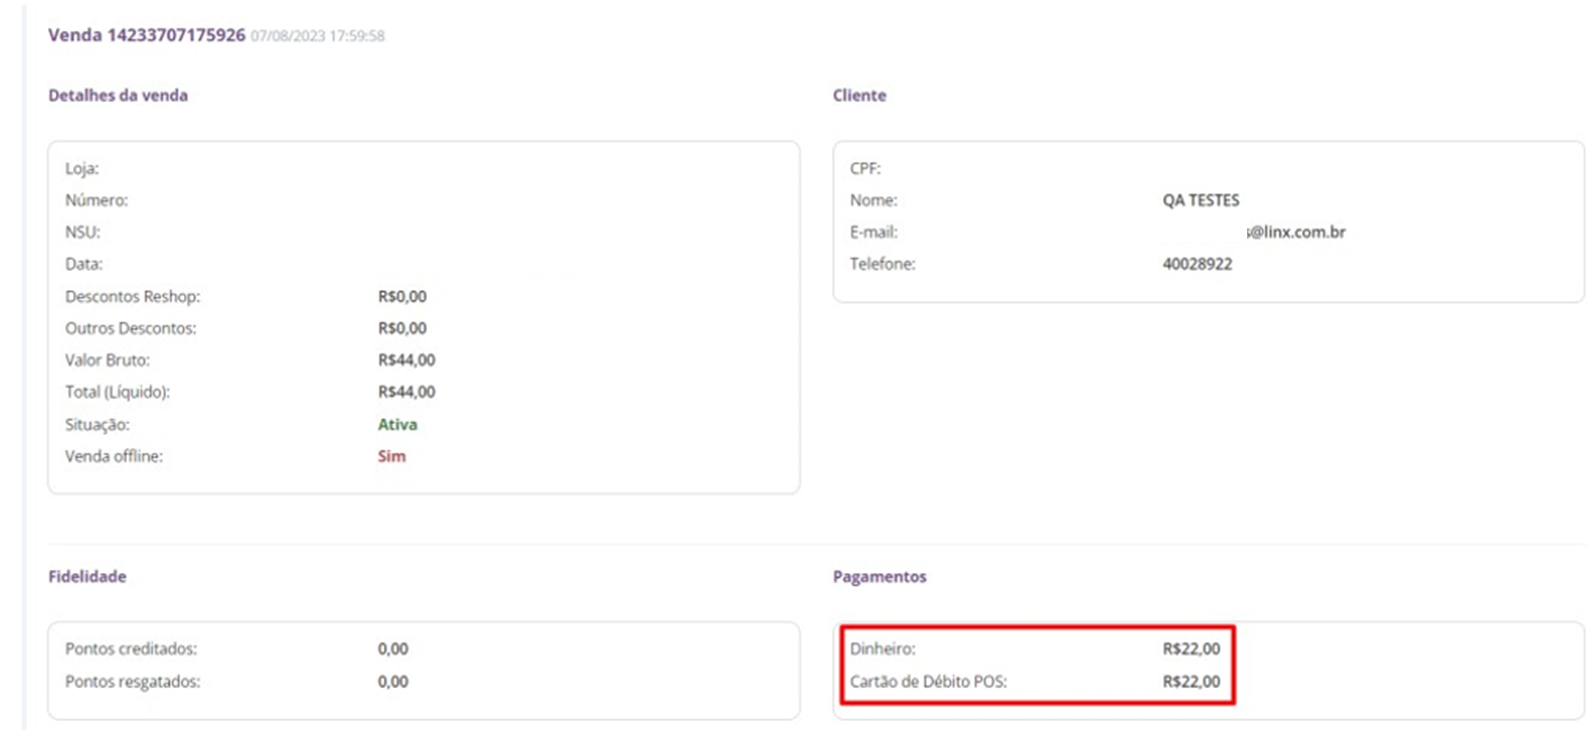Click the sale timestamp 07/08/2023 17:59:58
This screenshot has height=733, width=1590.
pos(317,36)
